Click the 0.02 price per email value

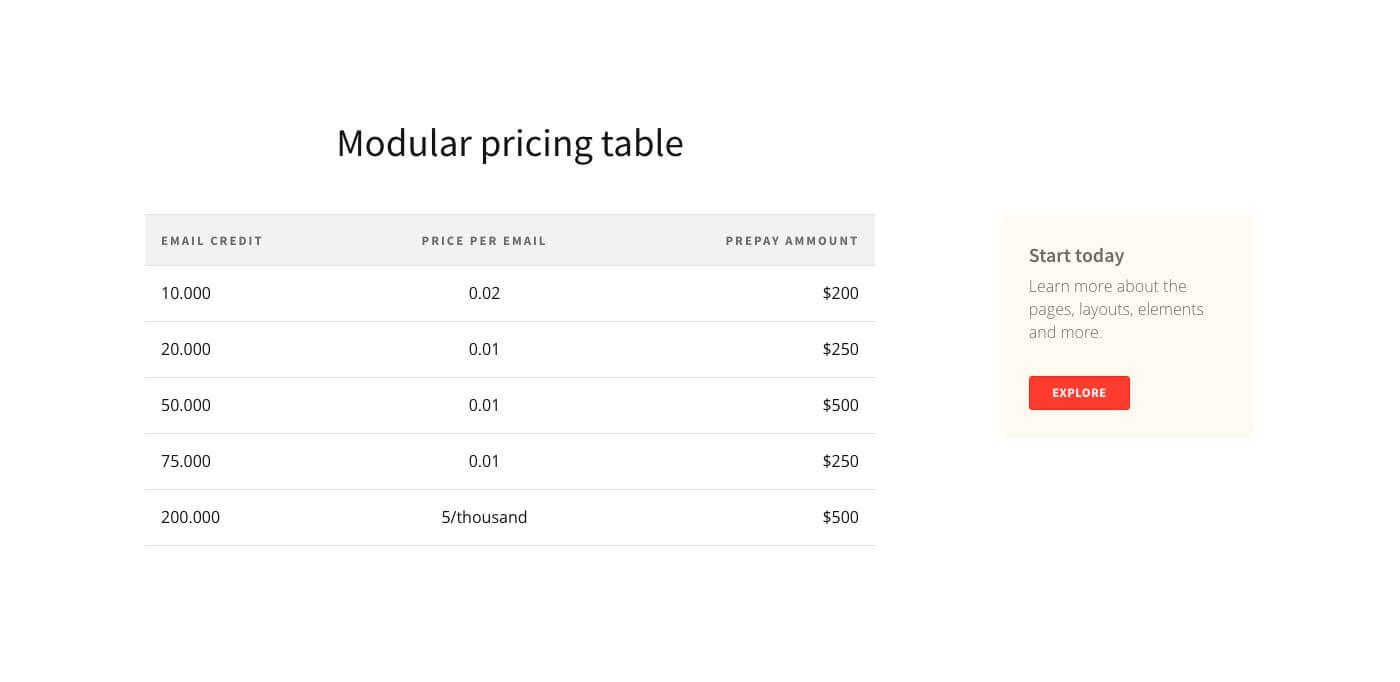[x=484, y=293]
